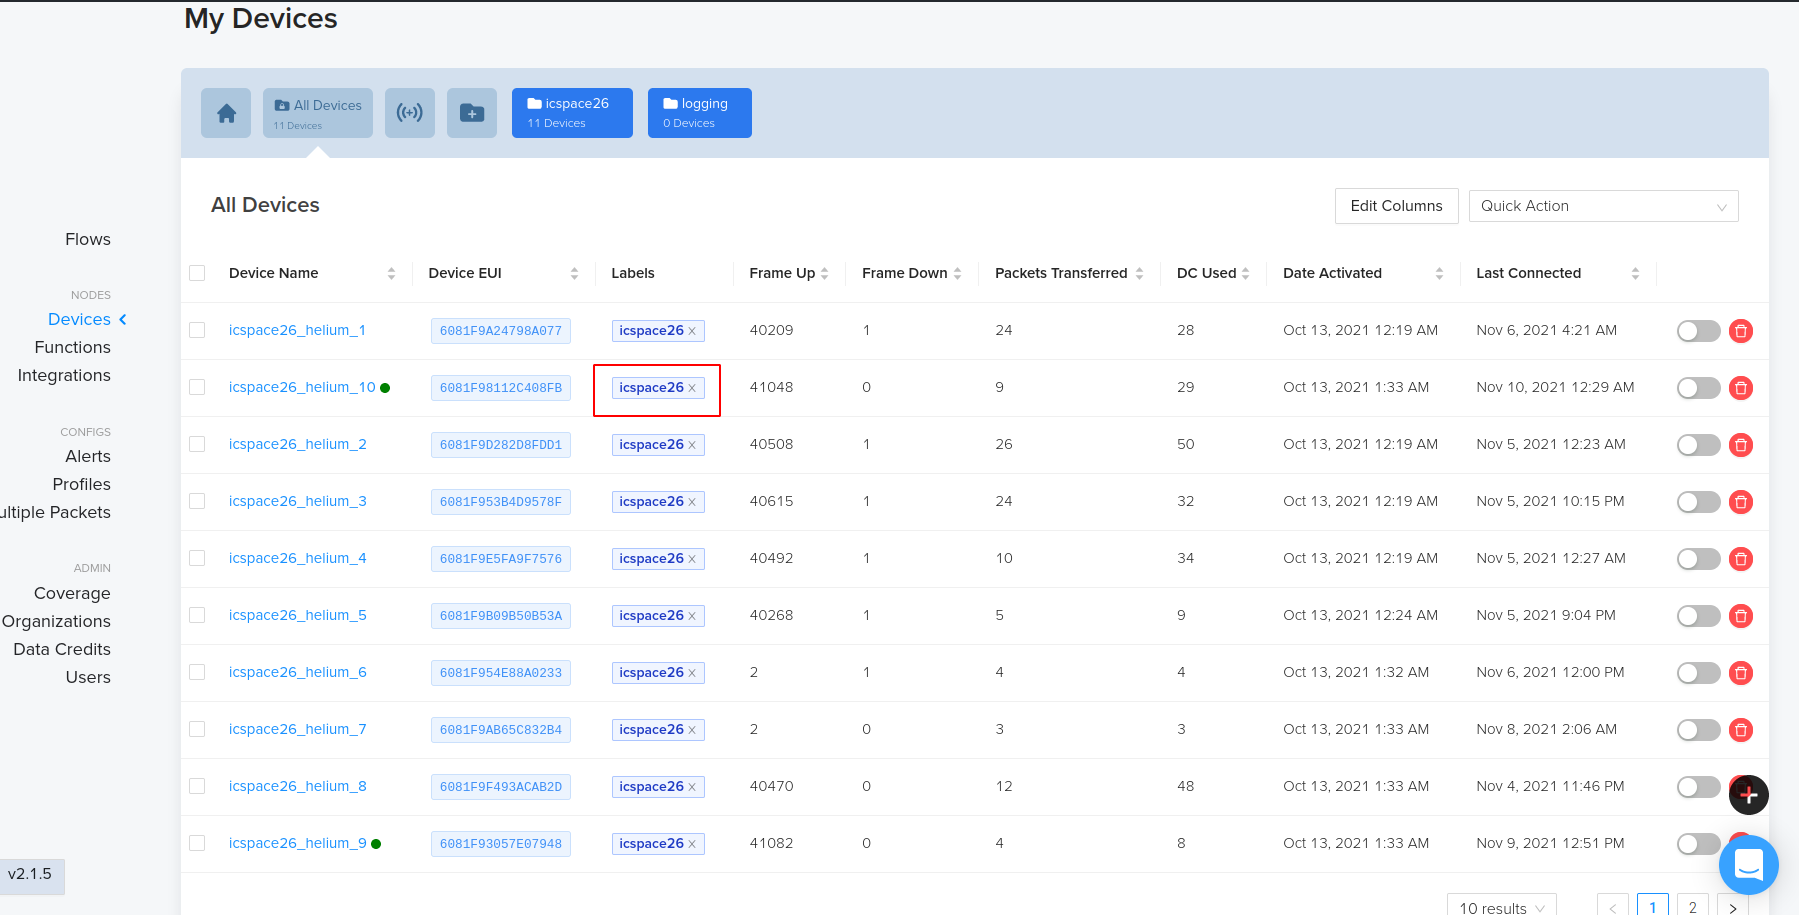Remove icspace26 label from icspace26_helium_9
1799x915 pixels.
[x=692, y=844]
